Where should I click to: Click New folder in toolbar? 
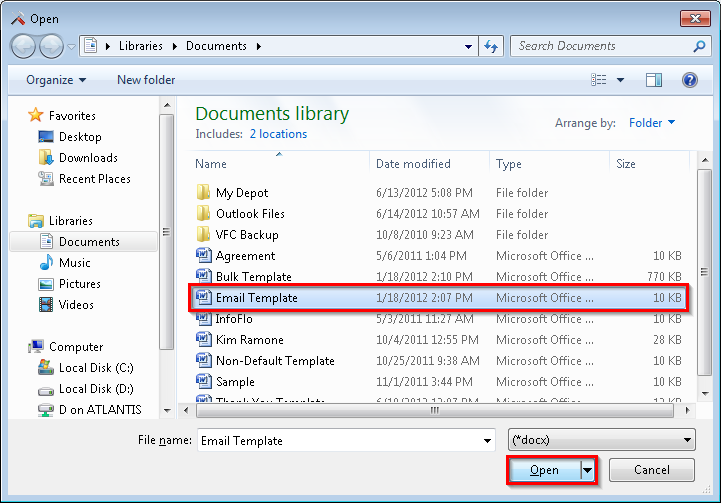(x=146, y=80)
